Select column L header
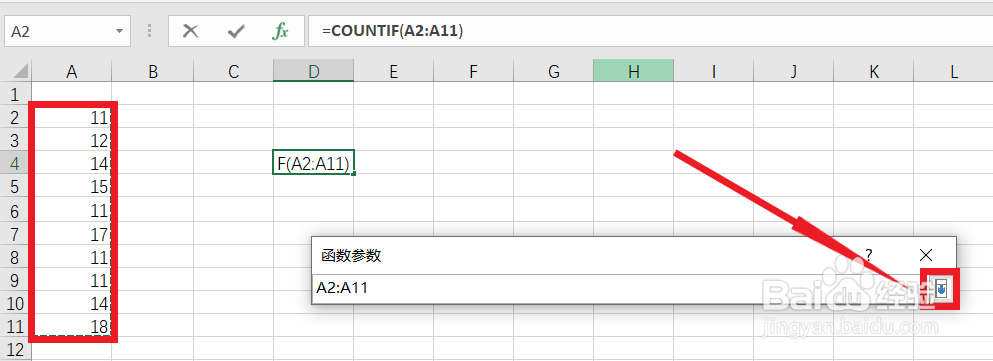Viewport: 993px width, 361px height. pyautogui.click(x=954, y=72)
